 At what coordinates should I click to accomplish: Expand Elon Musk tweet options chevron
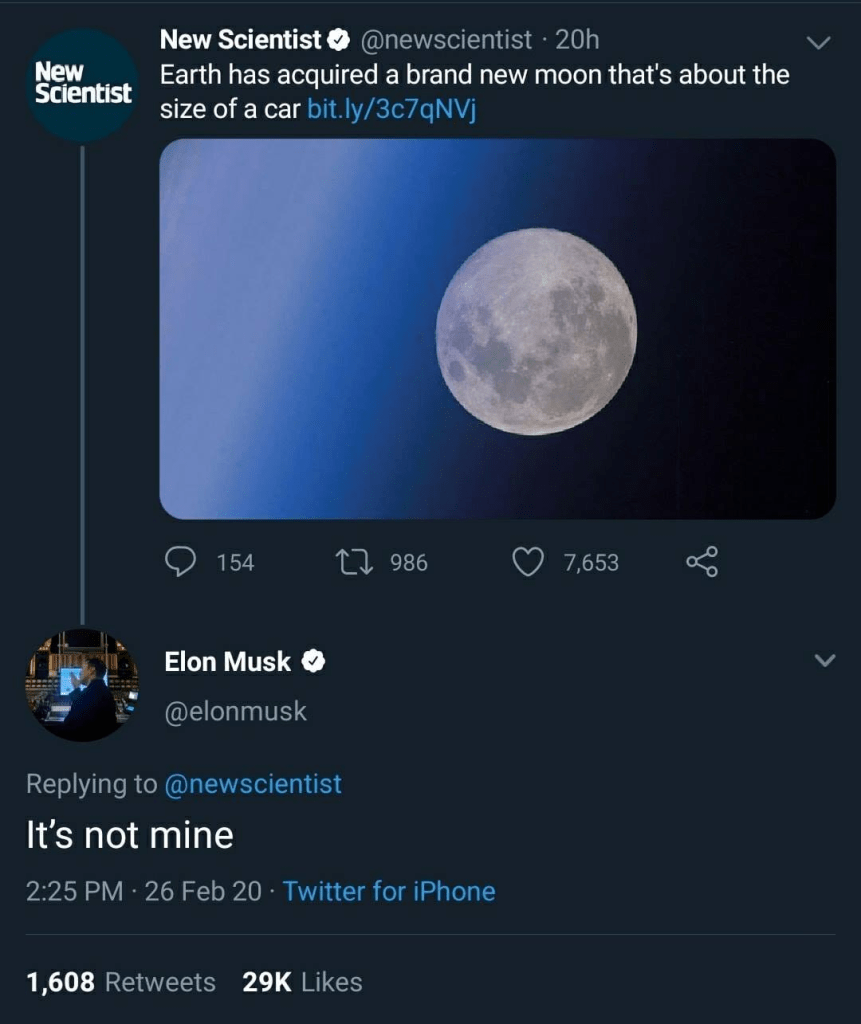coord(824,661)
